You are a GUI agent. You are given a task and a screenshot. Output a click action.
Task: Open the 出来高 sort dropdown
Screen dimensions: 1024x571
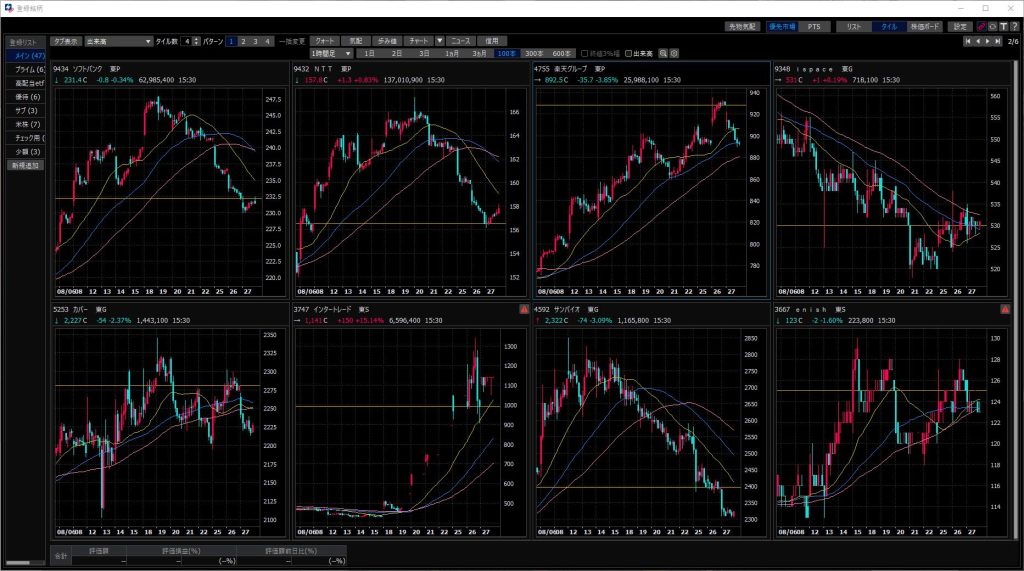118,41
